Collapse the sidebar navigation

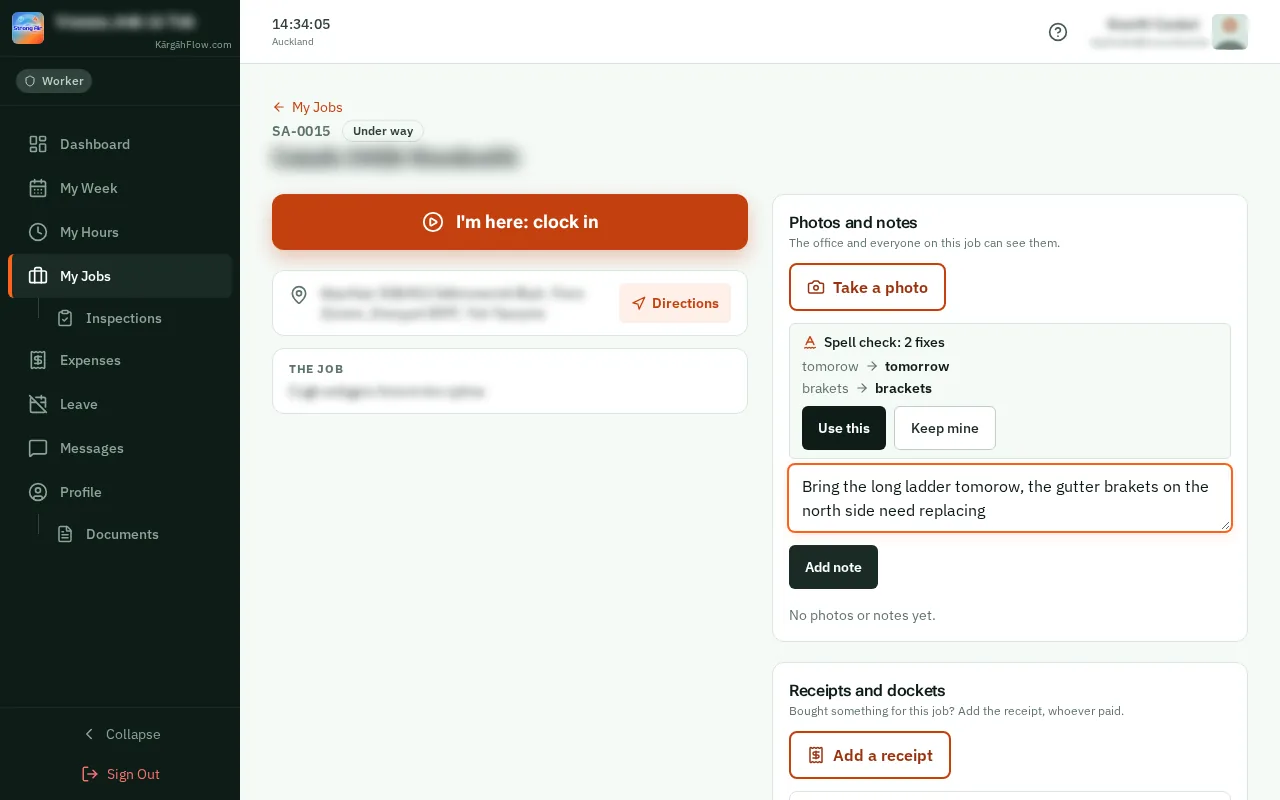[x=120, y=734]
